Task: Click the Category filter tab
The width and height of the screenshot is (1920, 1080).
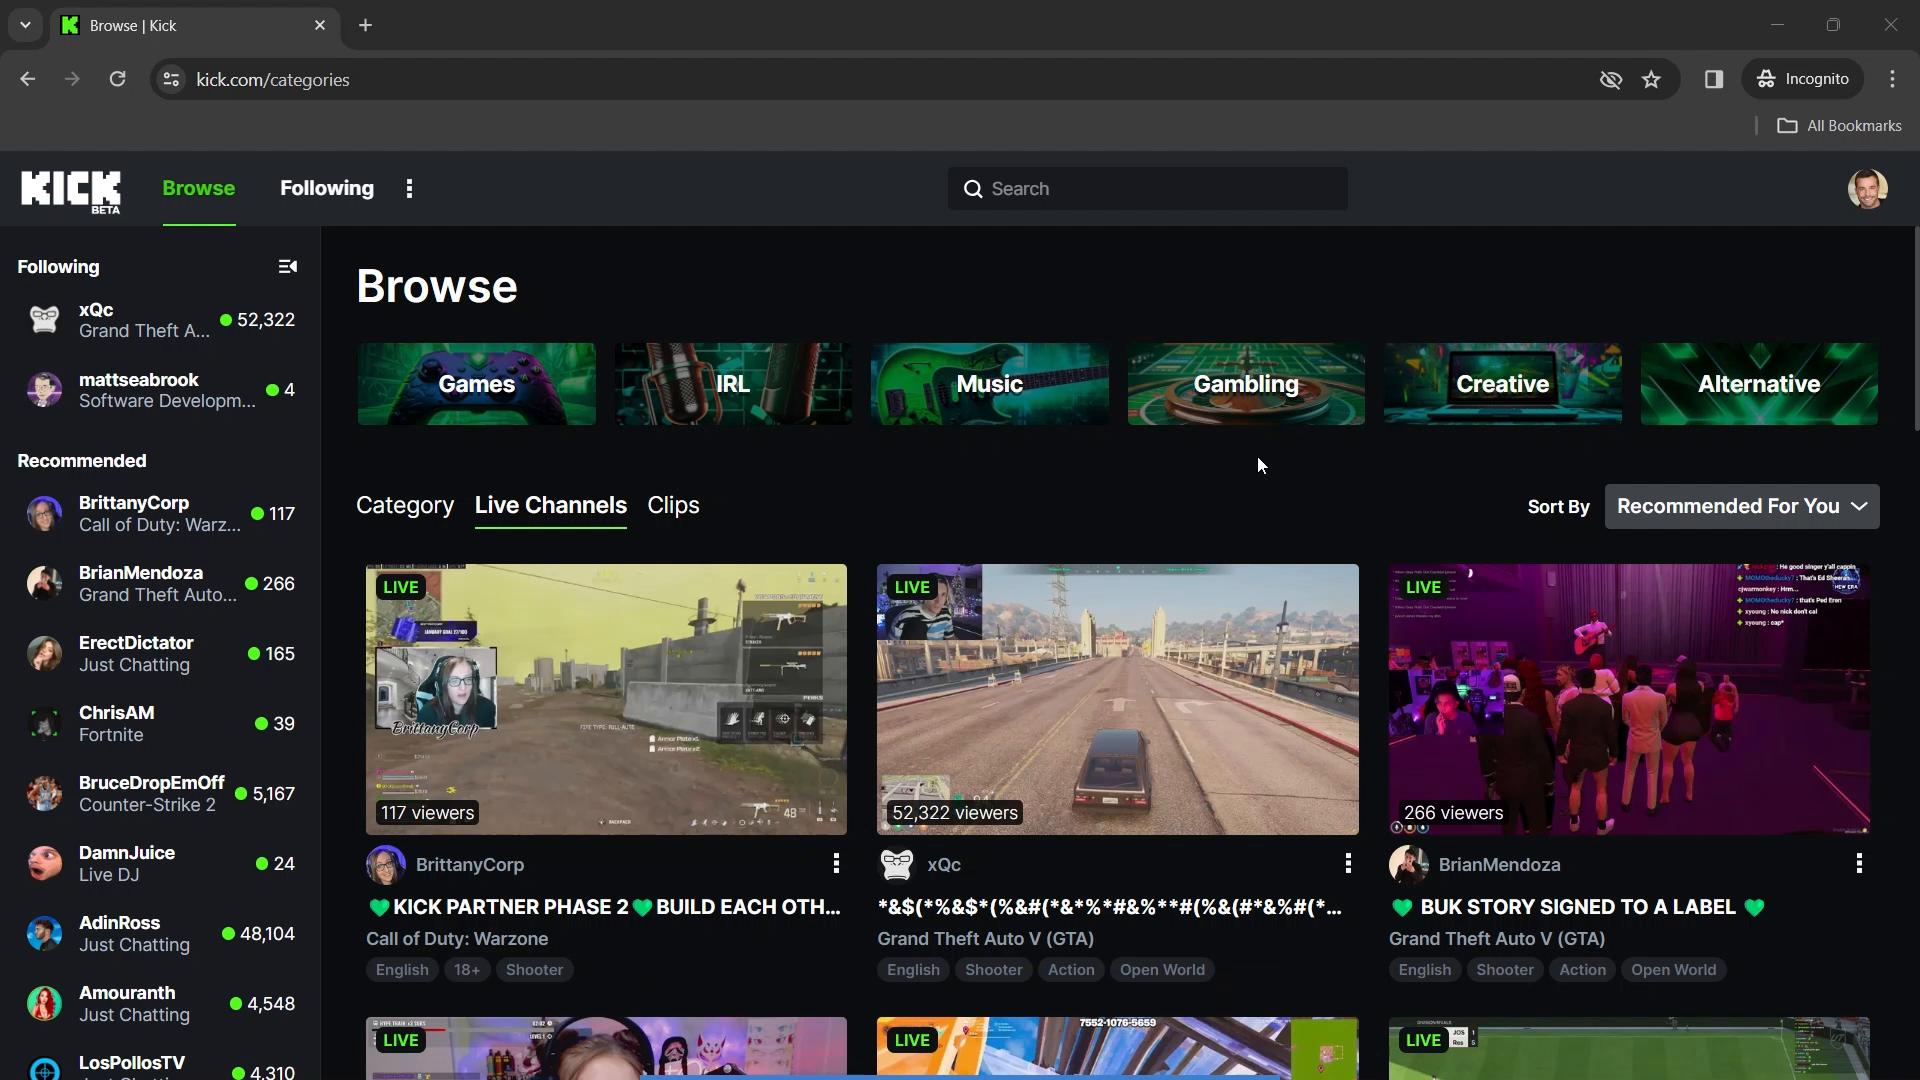Action: click(x=404, y=504)
